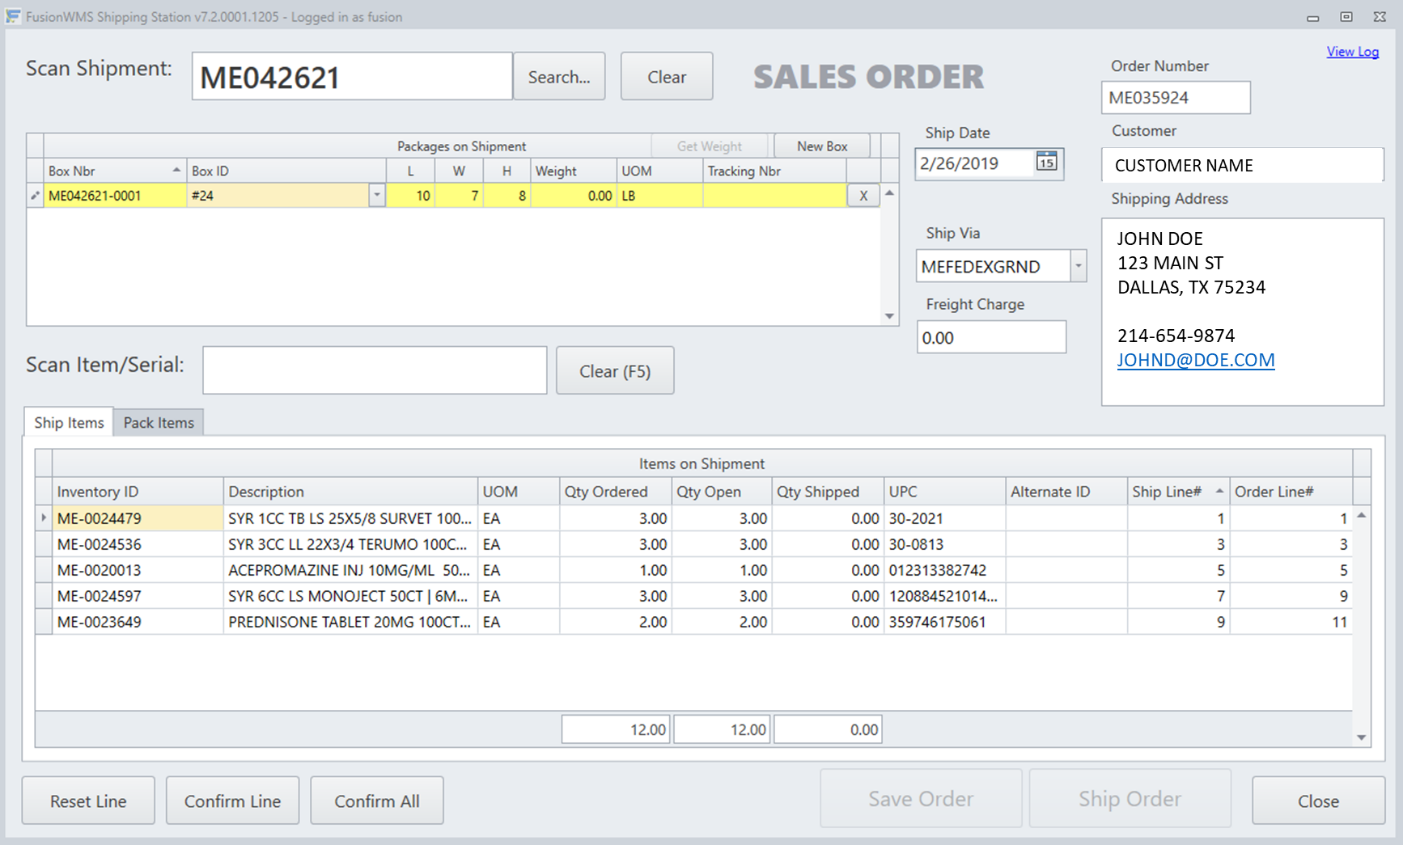Click the package Width cell 7

coord(459,196)
